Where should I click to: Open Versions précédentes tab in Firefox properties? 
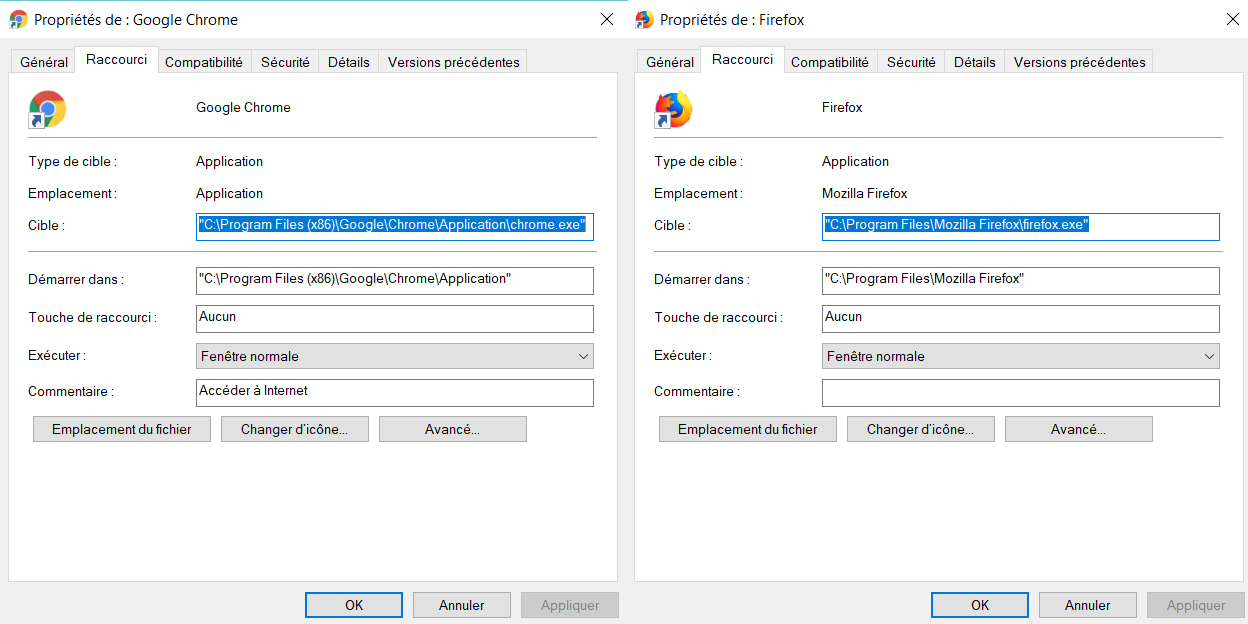pyautogui.click(x=1080, y=62)
